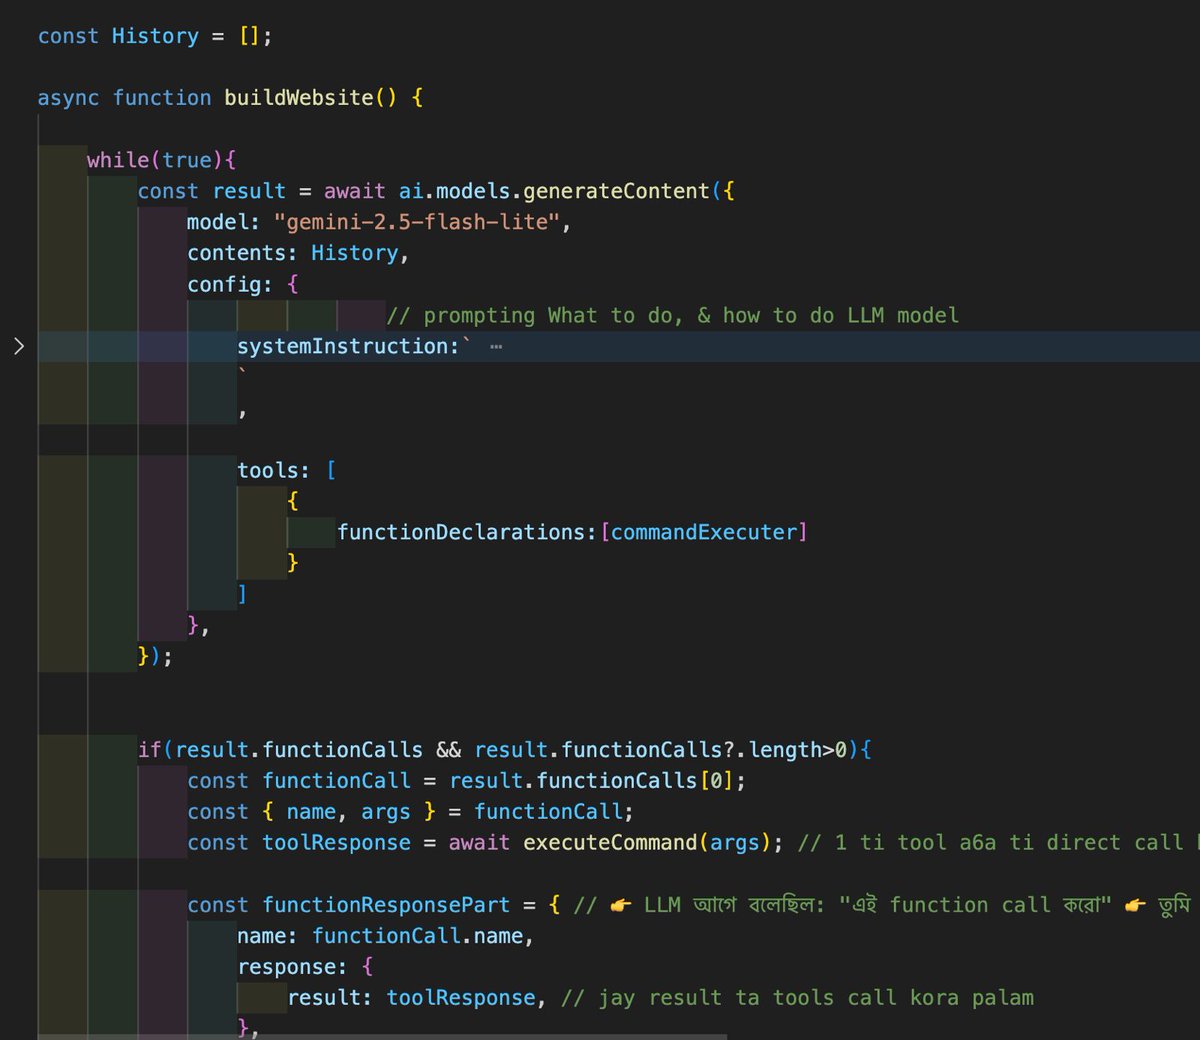Click 'generateContent' method call

click(x=616, y=191)
